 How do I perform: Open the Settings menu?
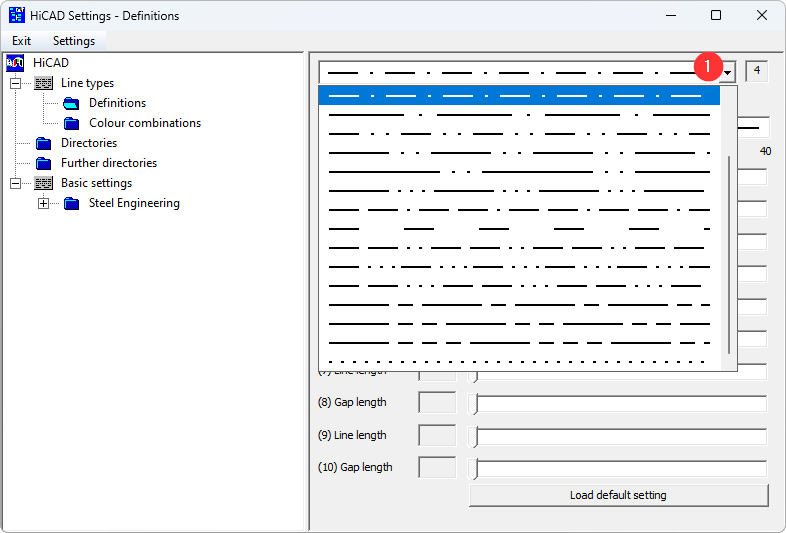click(74, 41)
